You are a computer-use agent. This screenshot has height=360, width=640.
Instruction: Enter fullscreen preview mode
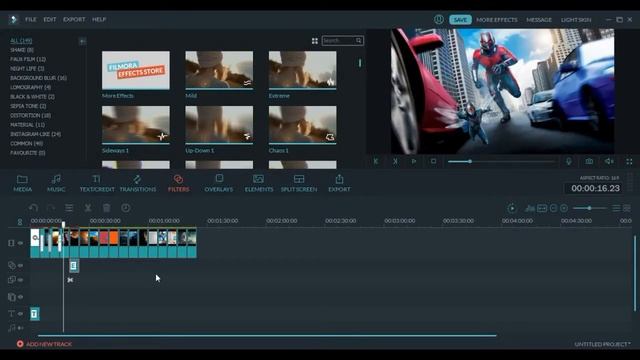click(629, 162)
